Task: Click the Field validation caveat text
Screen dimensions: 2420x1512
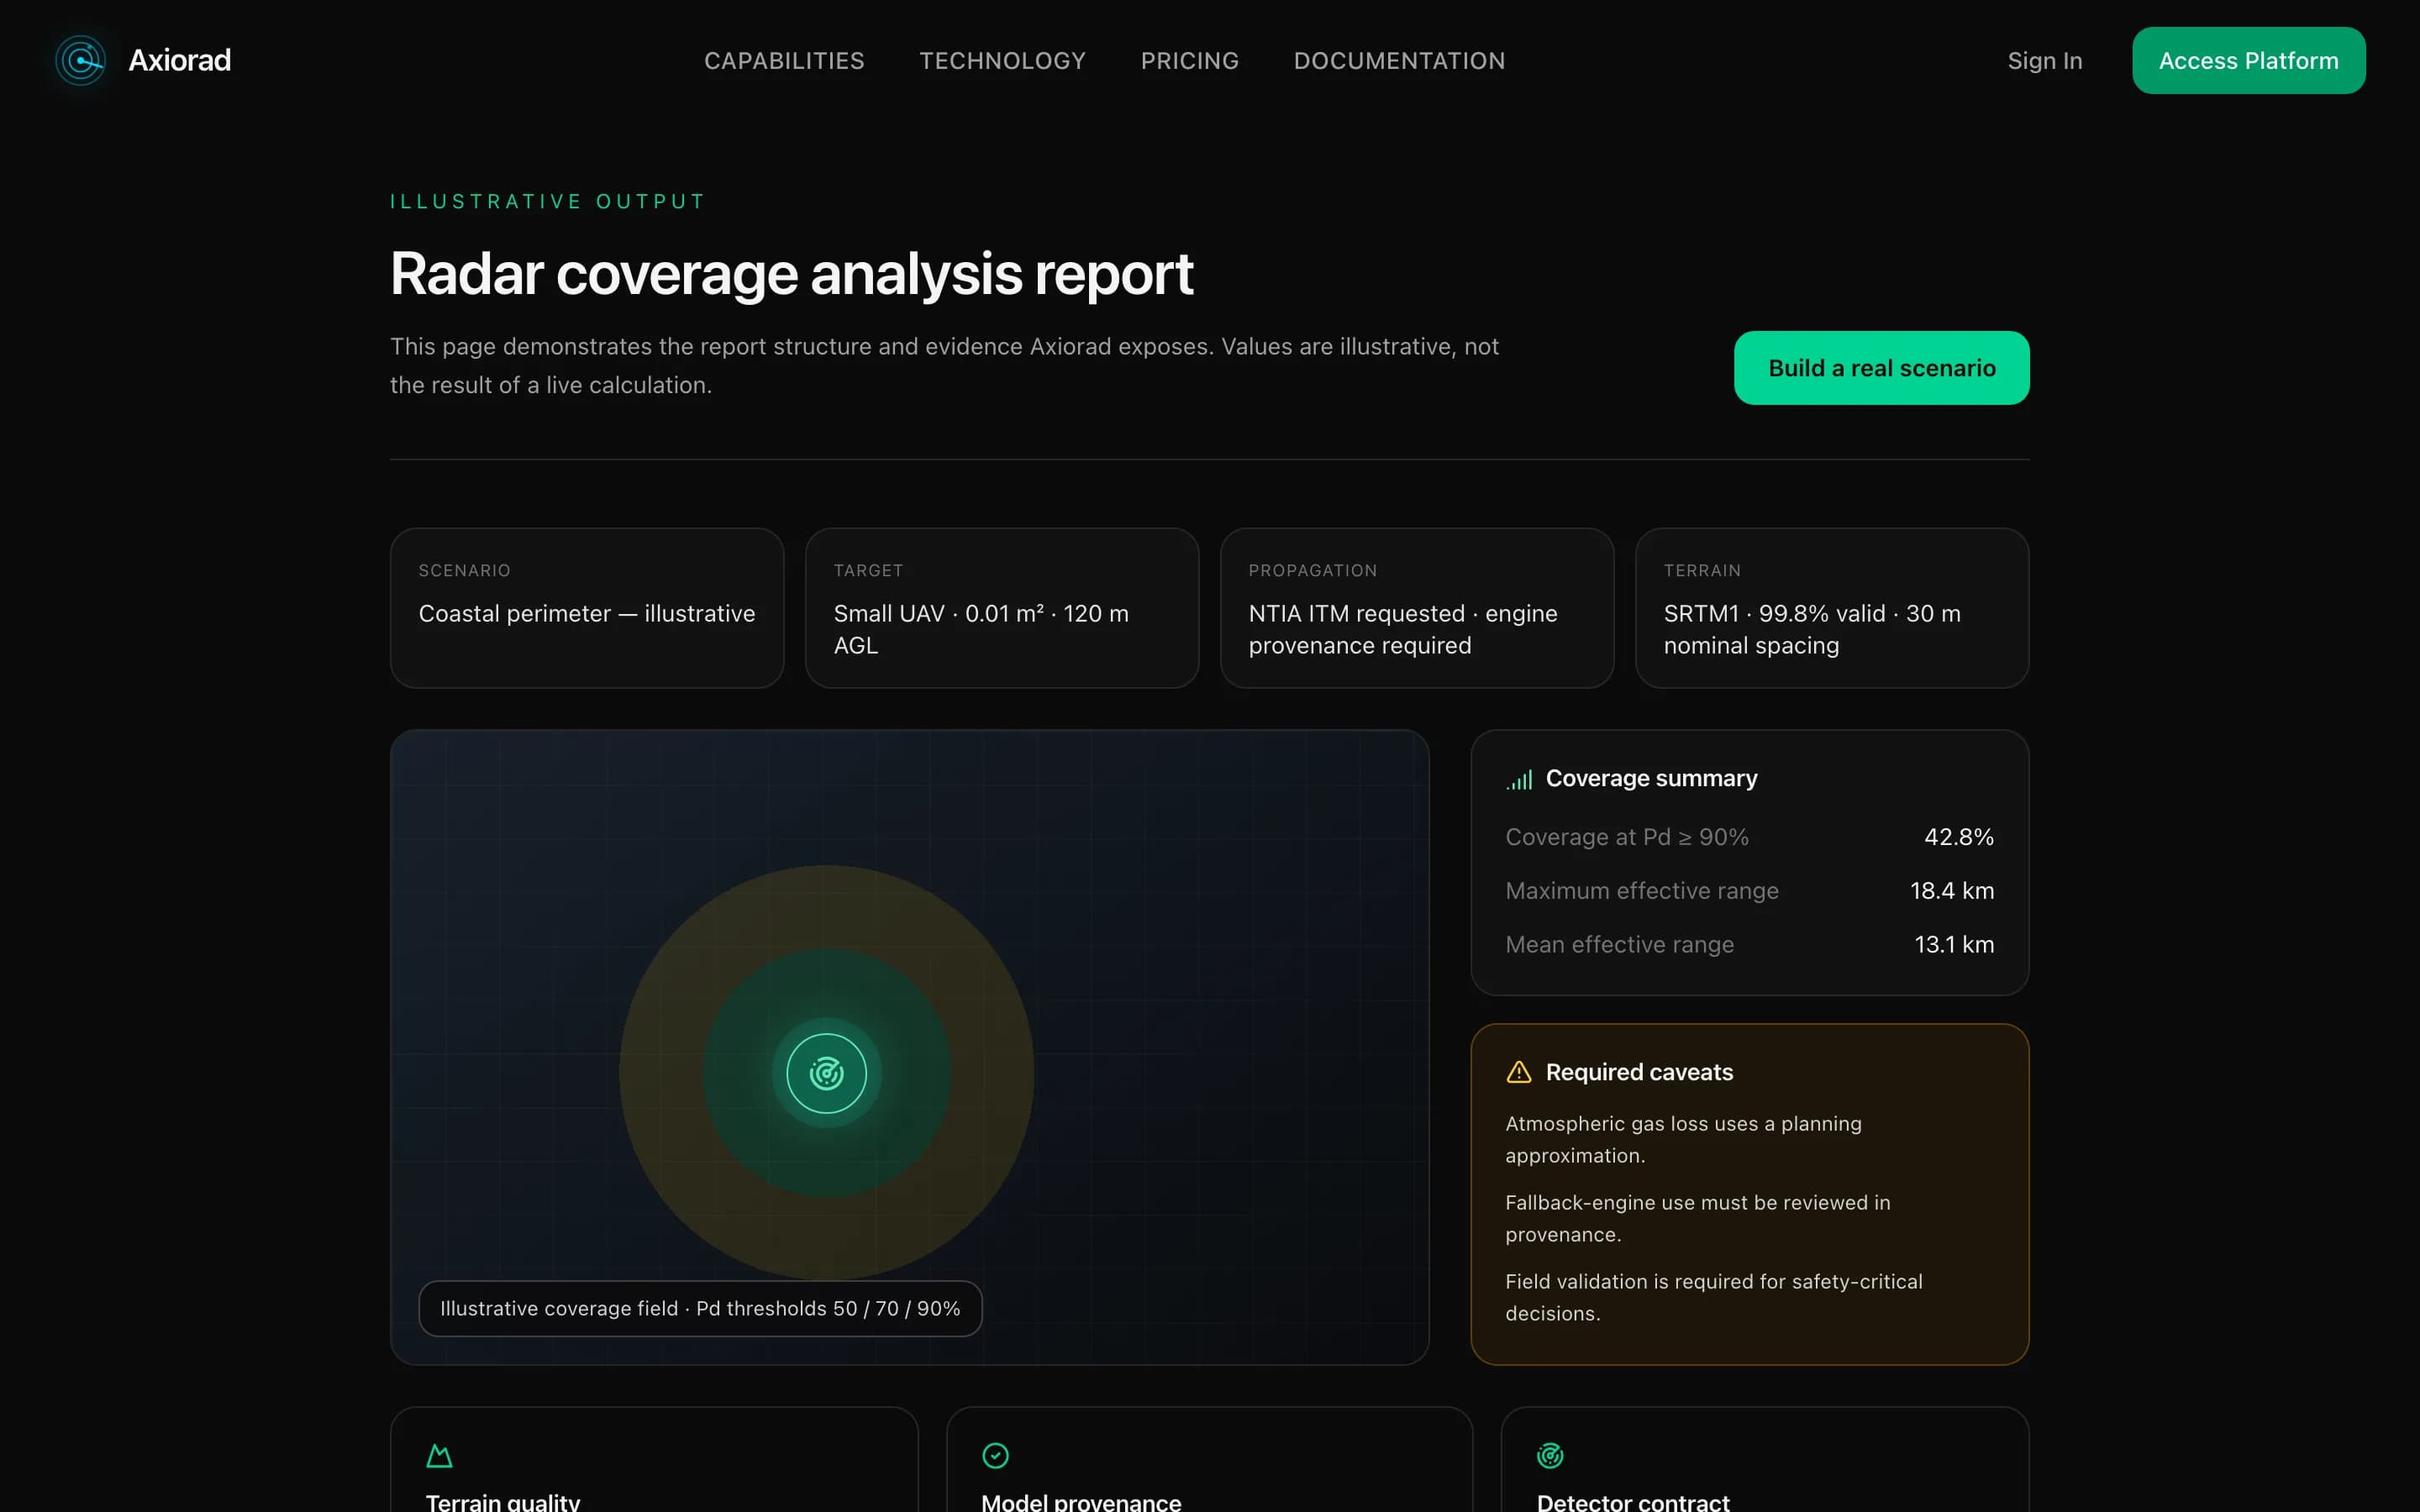Action: coord(1713,1297)
